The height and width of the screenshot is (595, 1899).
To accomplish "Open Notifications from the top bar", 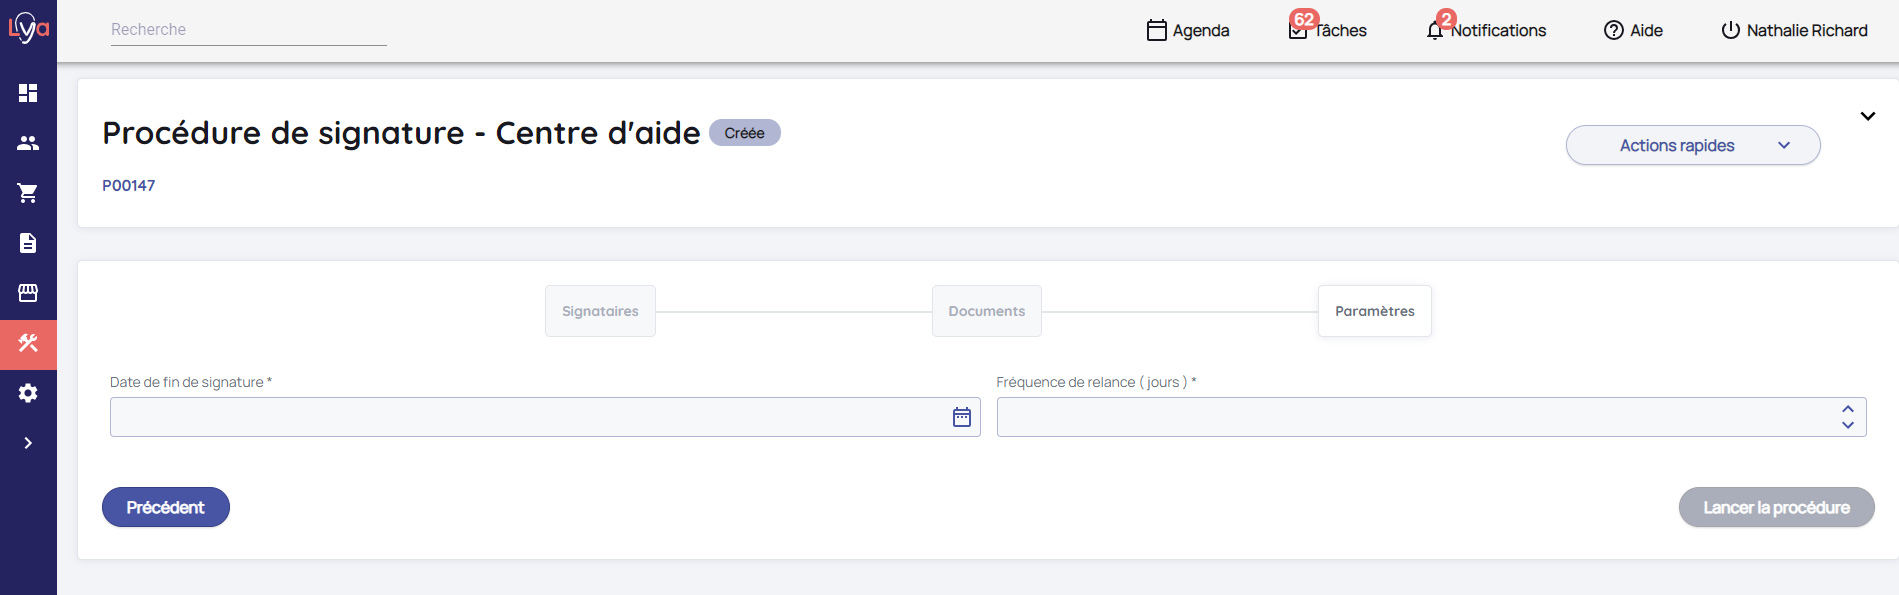I will [1487, 30].
